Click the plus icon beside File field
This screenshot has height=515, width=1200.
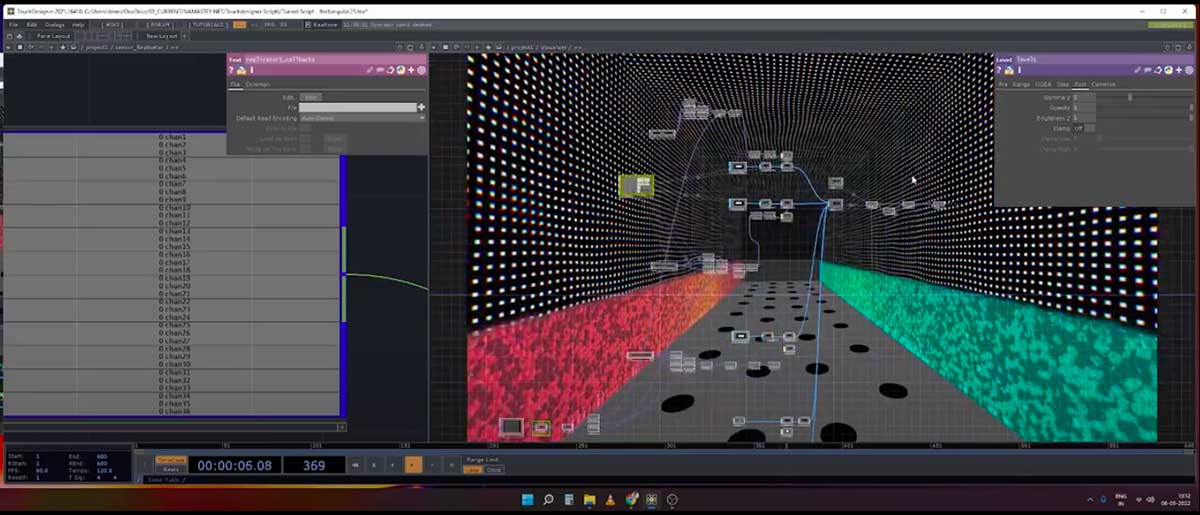pyautogui.click(x=421, y=107)
